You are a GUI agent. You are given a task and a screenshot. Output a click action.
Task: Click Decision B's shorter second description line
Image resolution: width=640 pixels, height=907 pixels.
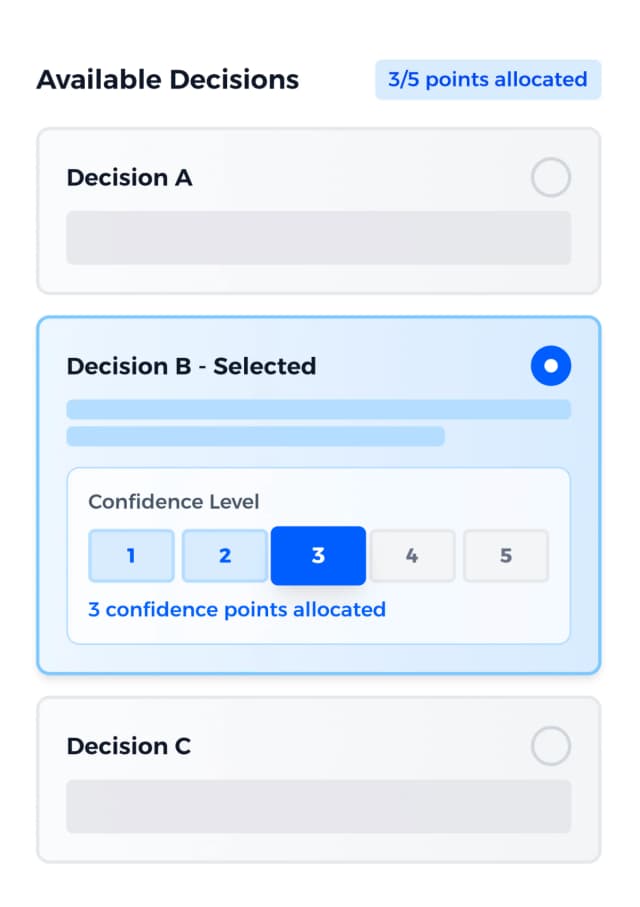pos(255,436)
